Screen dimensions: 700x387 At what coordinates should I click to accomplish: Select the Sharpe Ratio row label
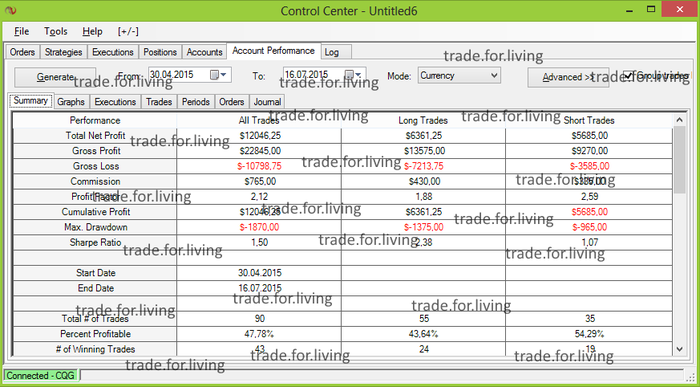pos(95,242)
